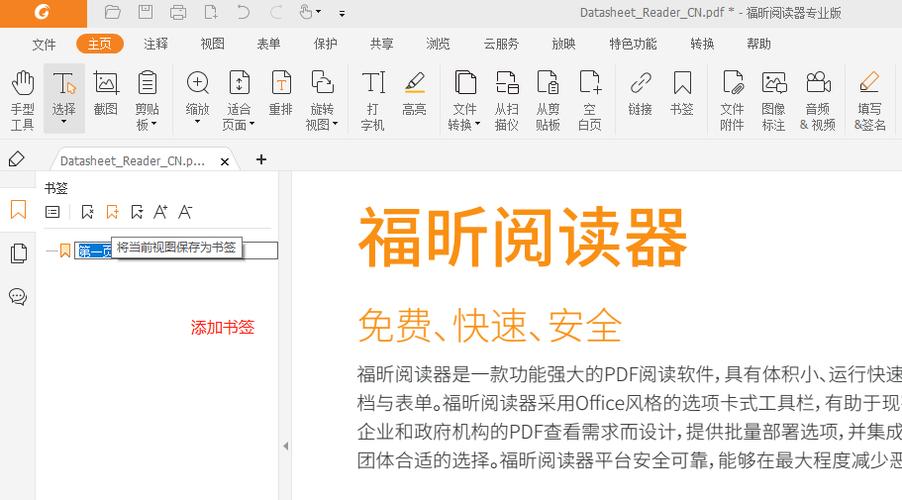
Task: Select the orange bookmark icon in the tree
Action: pyautogui.click(x=65, y=250)
